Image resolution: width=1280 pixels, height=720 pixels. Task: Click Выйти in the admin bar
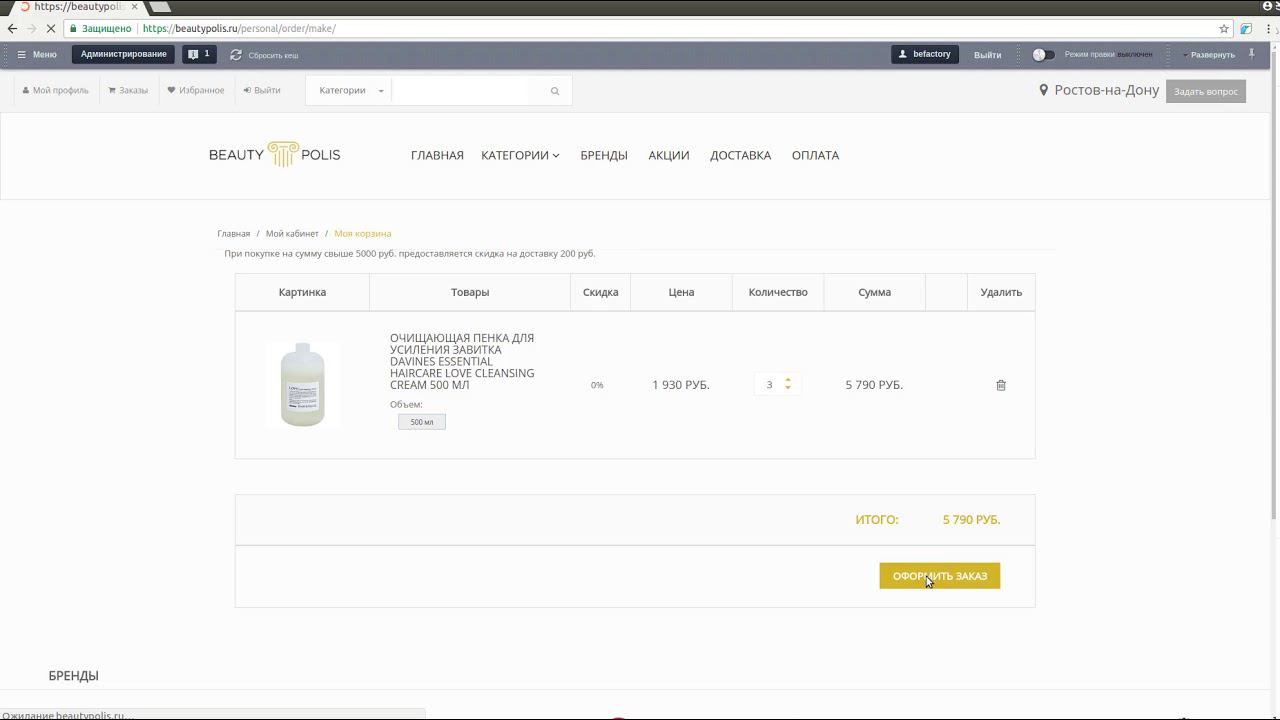988,55
